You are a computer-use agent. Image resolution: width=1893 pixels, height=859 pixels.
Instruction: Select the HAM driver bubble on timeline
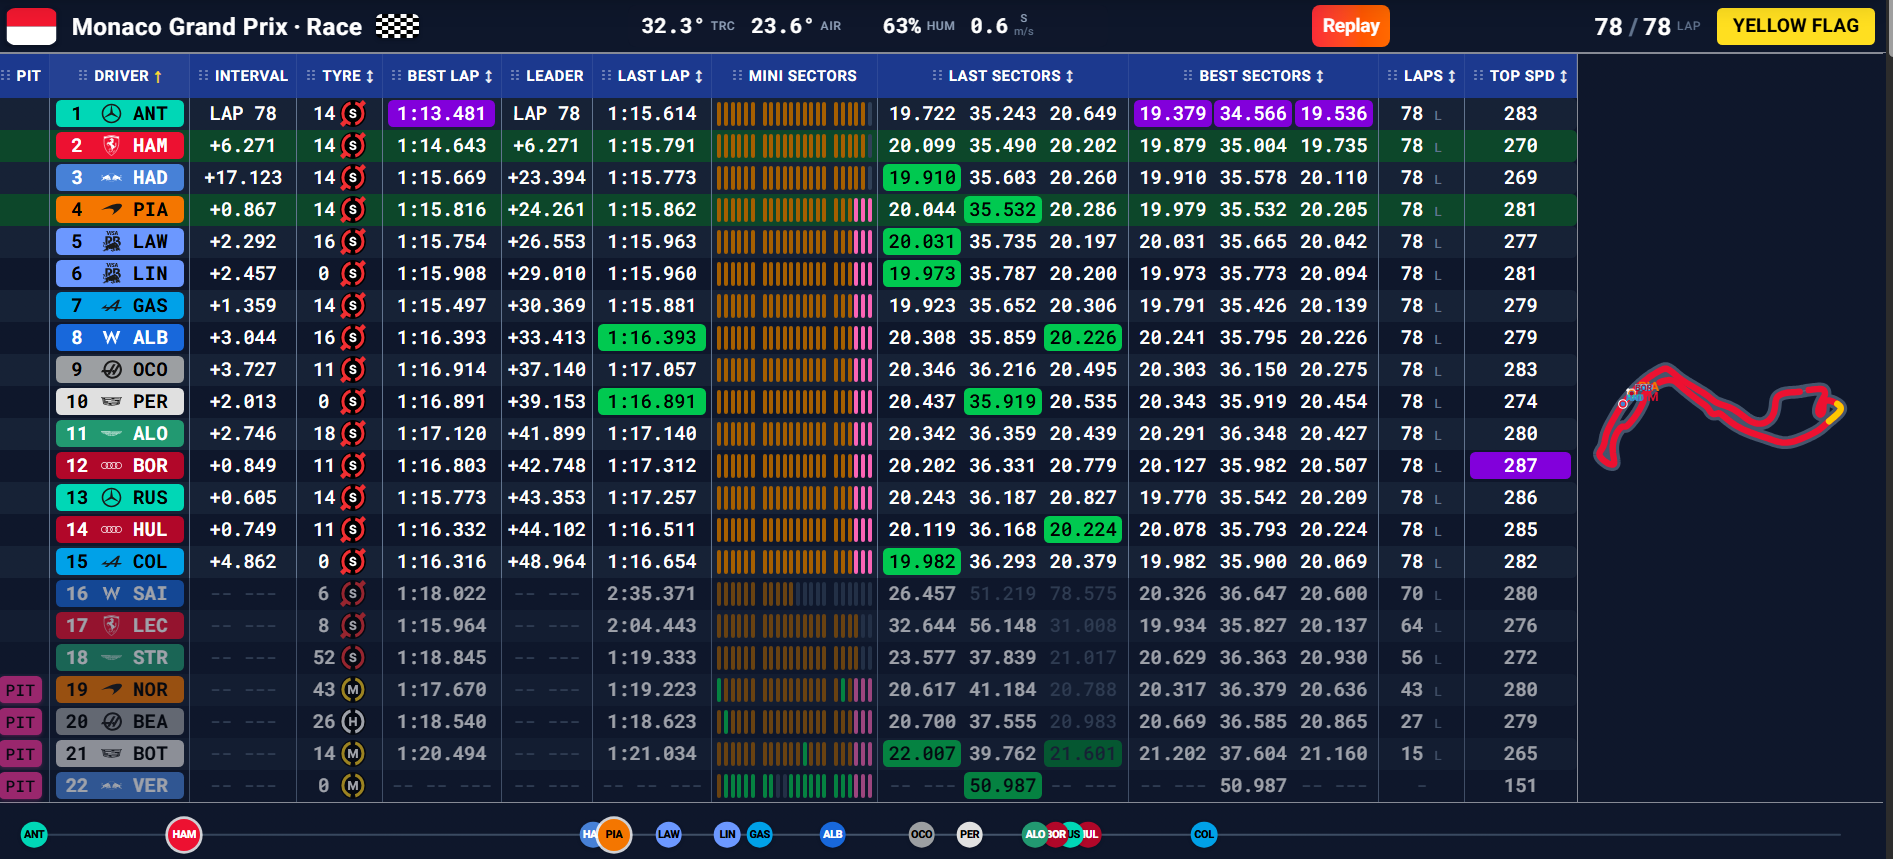(184, 834)
